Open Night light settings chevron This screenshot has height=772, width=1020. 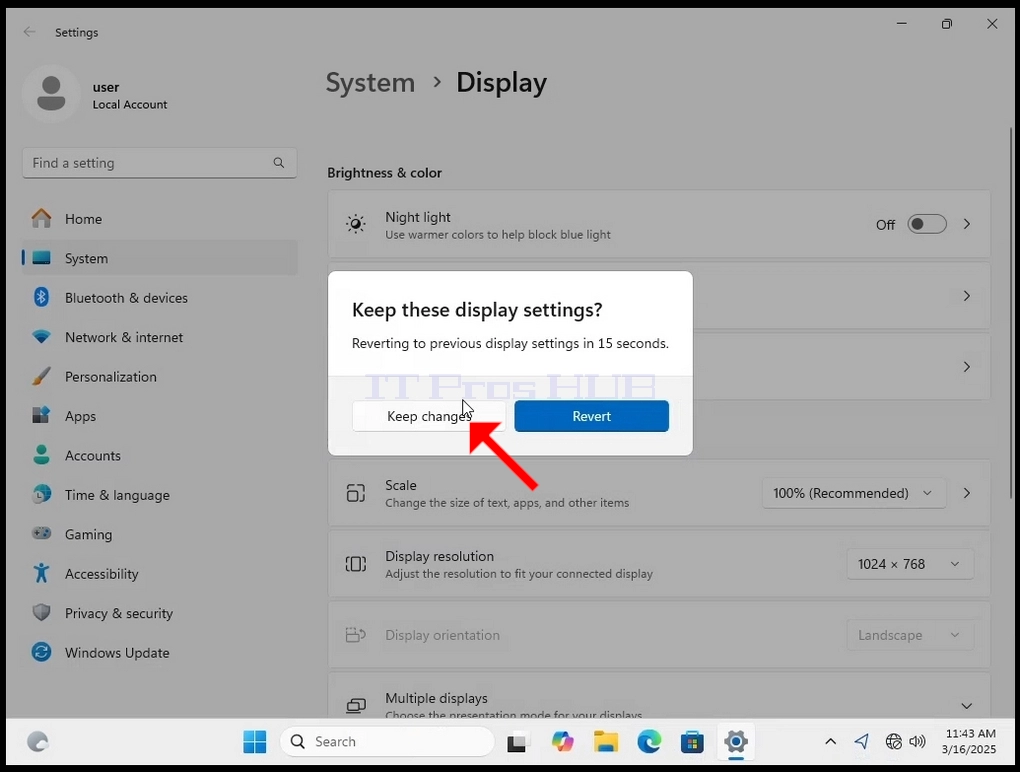click(967, 224)
